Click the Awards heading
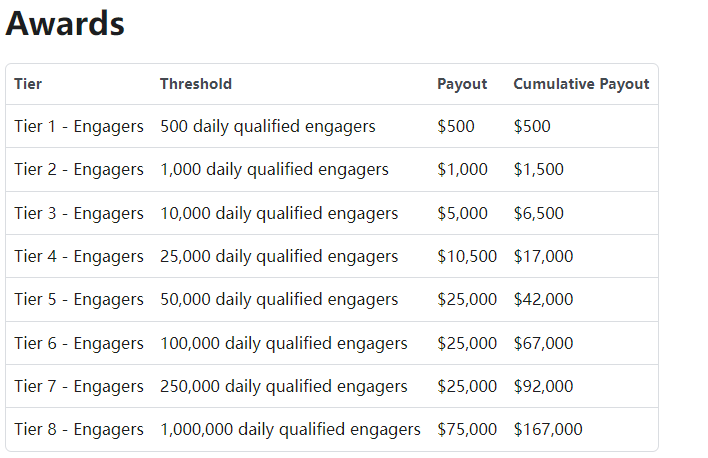708x458 pixels. point(65,23)
